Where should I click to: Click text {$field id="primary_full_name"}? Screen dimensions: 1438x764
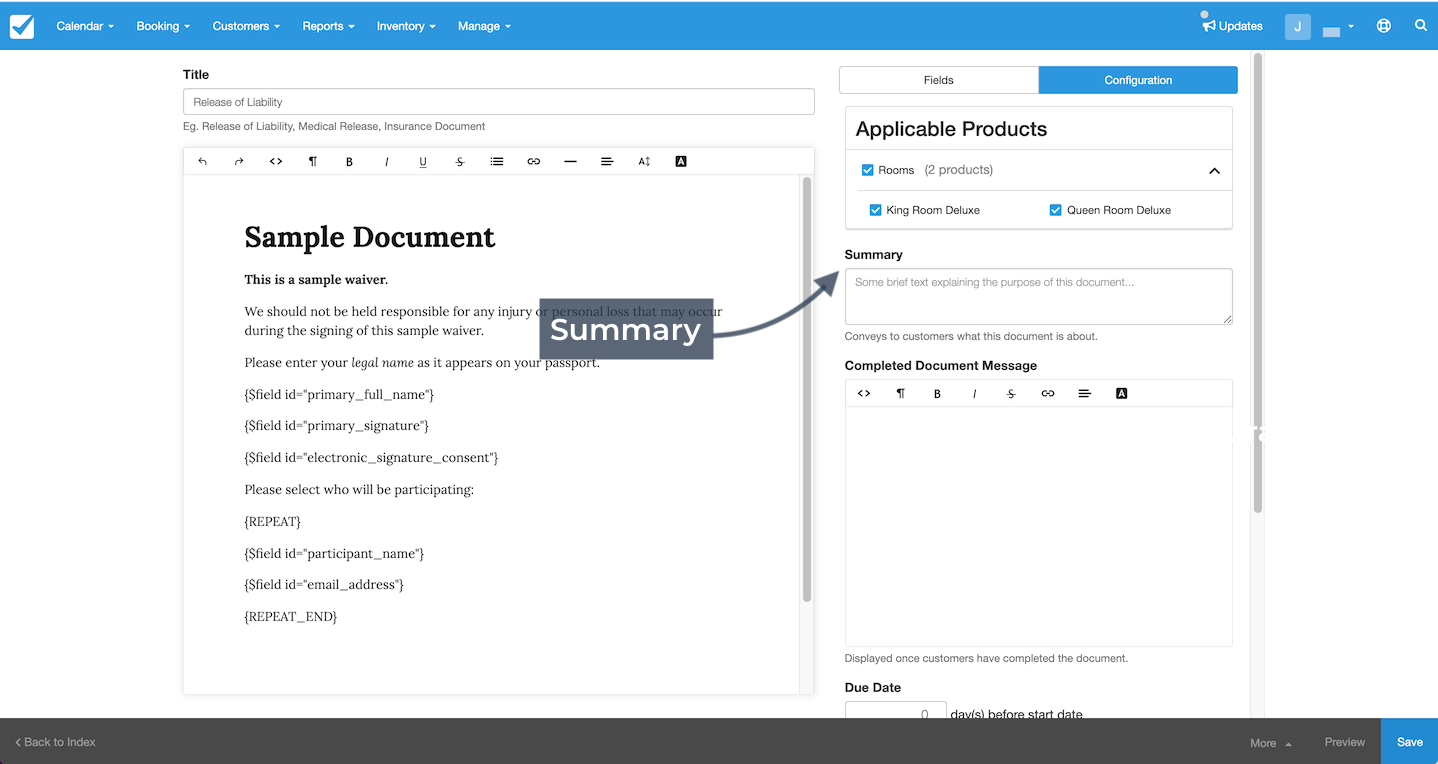339,394
